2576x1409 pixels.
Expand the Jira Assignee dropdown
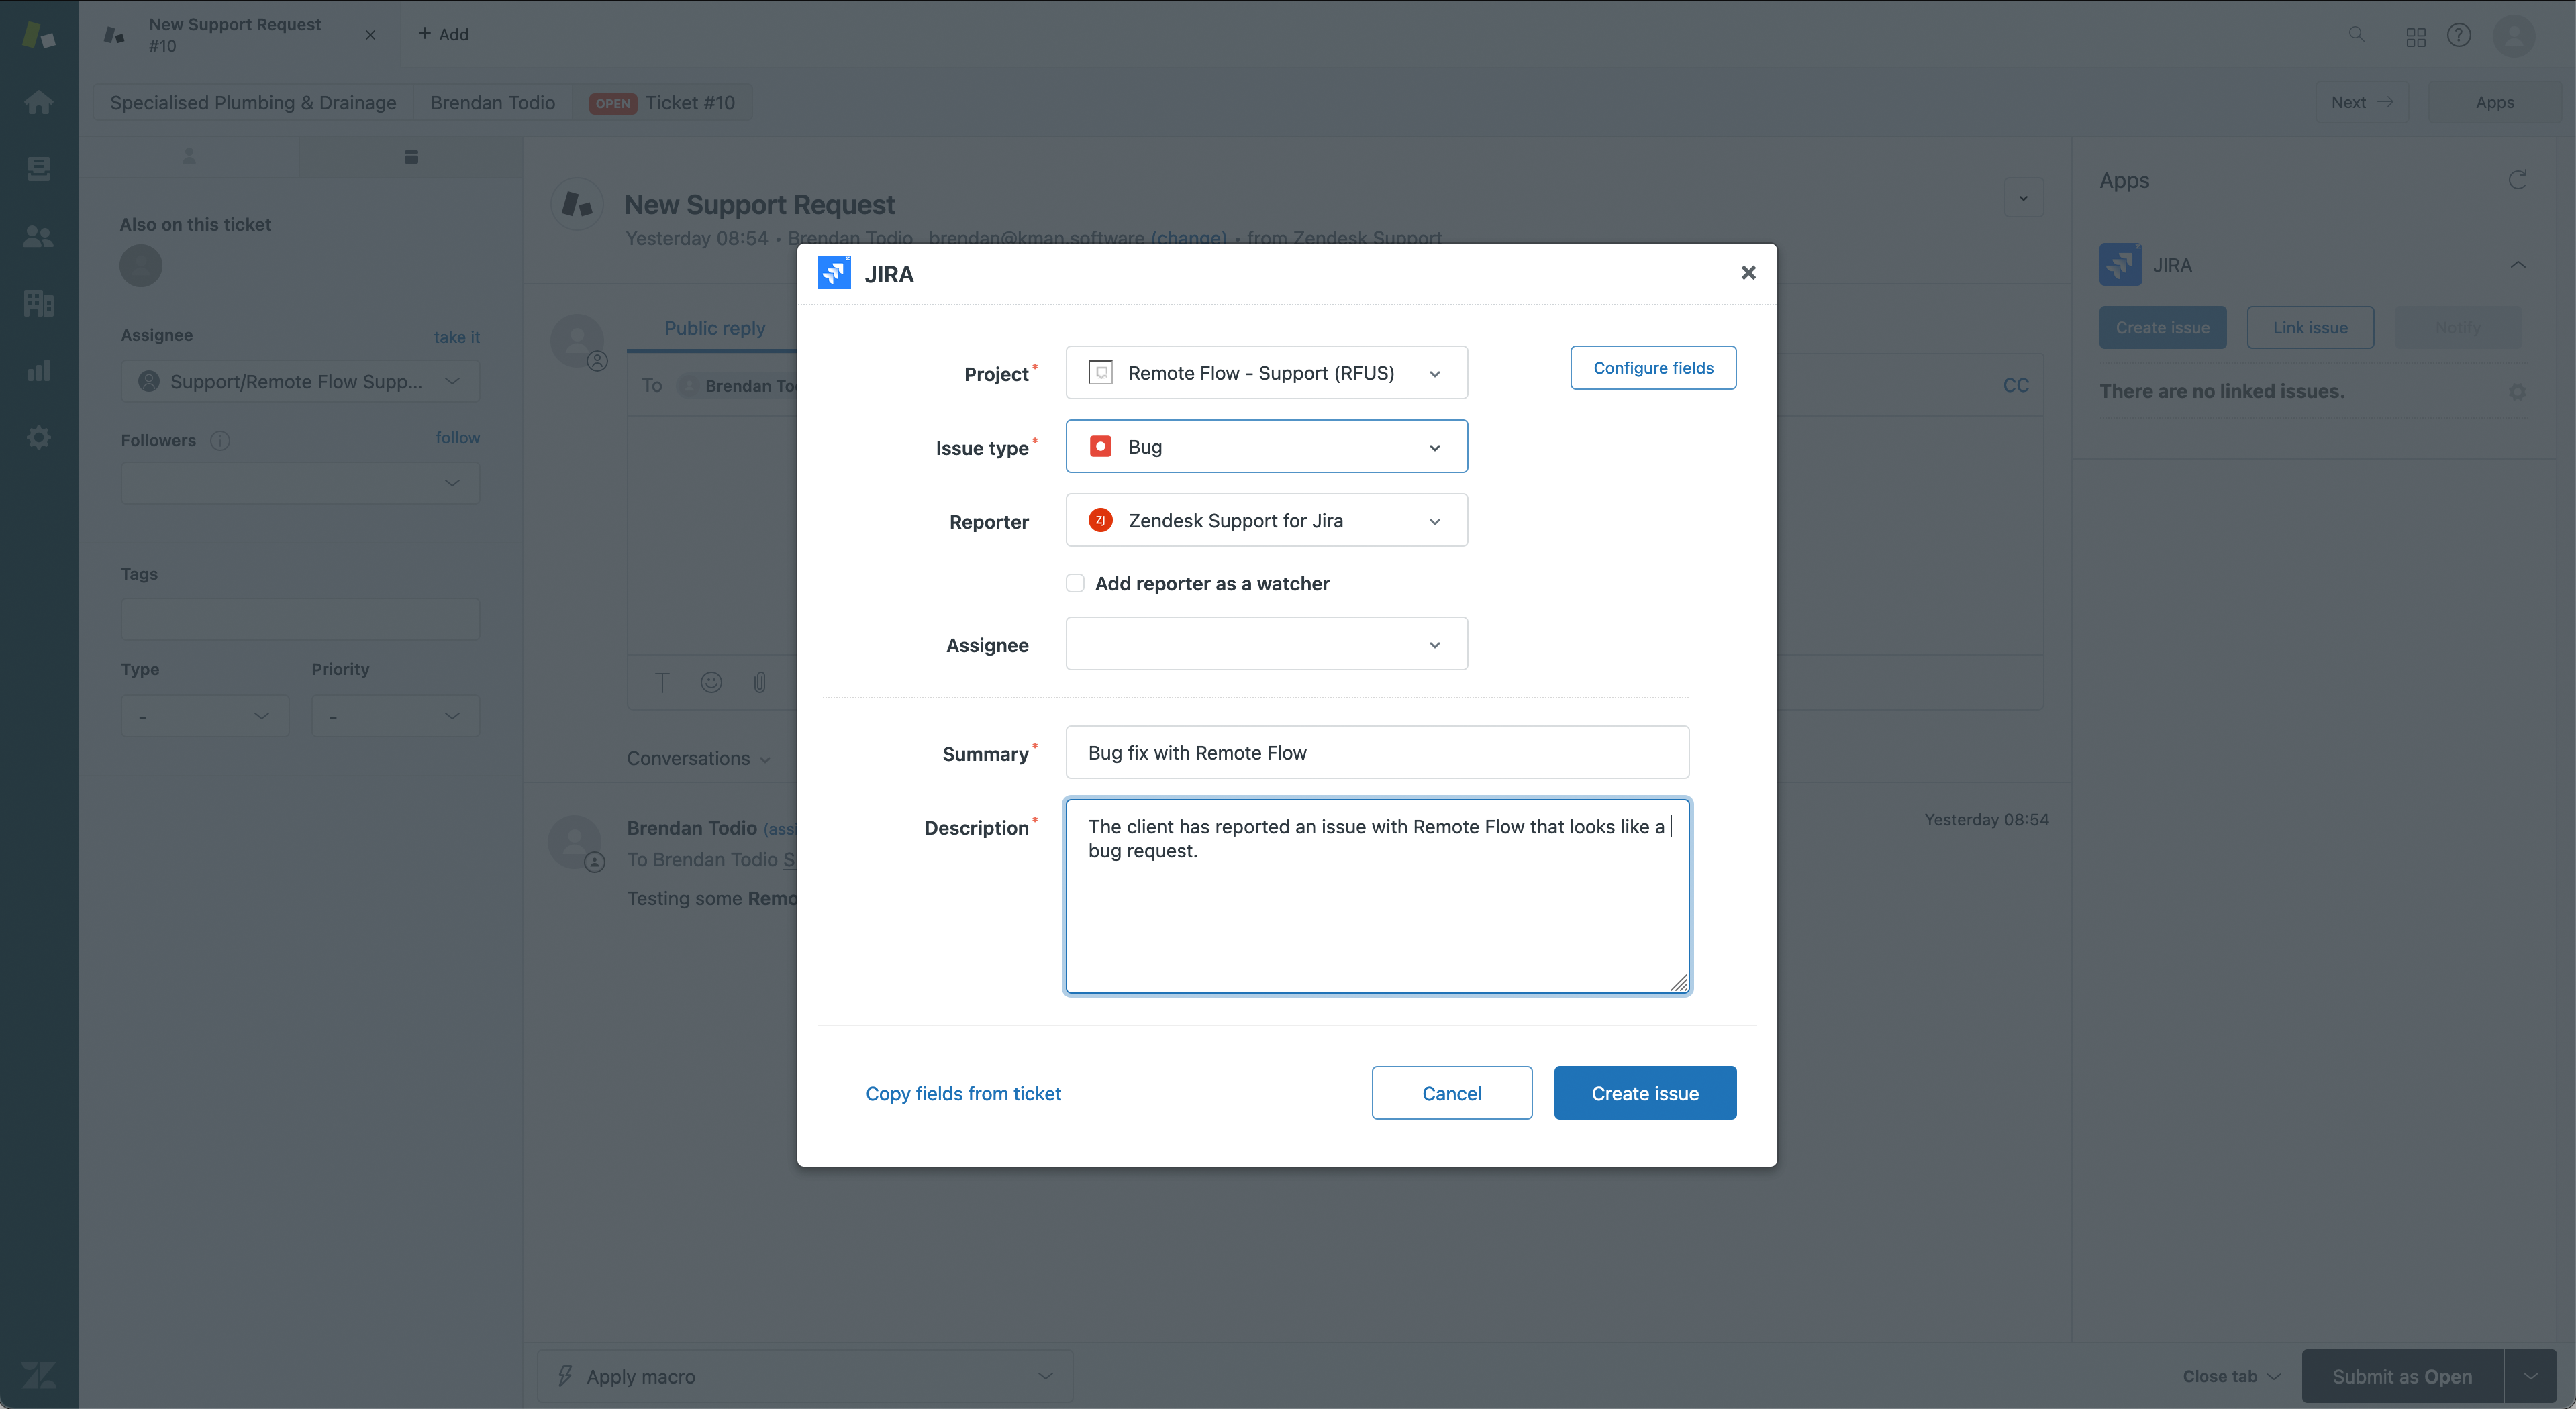coord(1266,645)
